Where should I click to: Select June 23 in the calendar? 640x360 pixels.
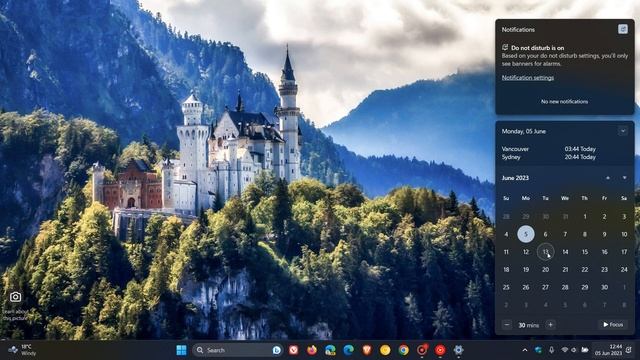(604, 269)
